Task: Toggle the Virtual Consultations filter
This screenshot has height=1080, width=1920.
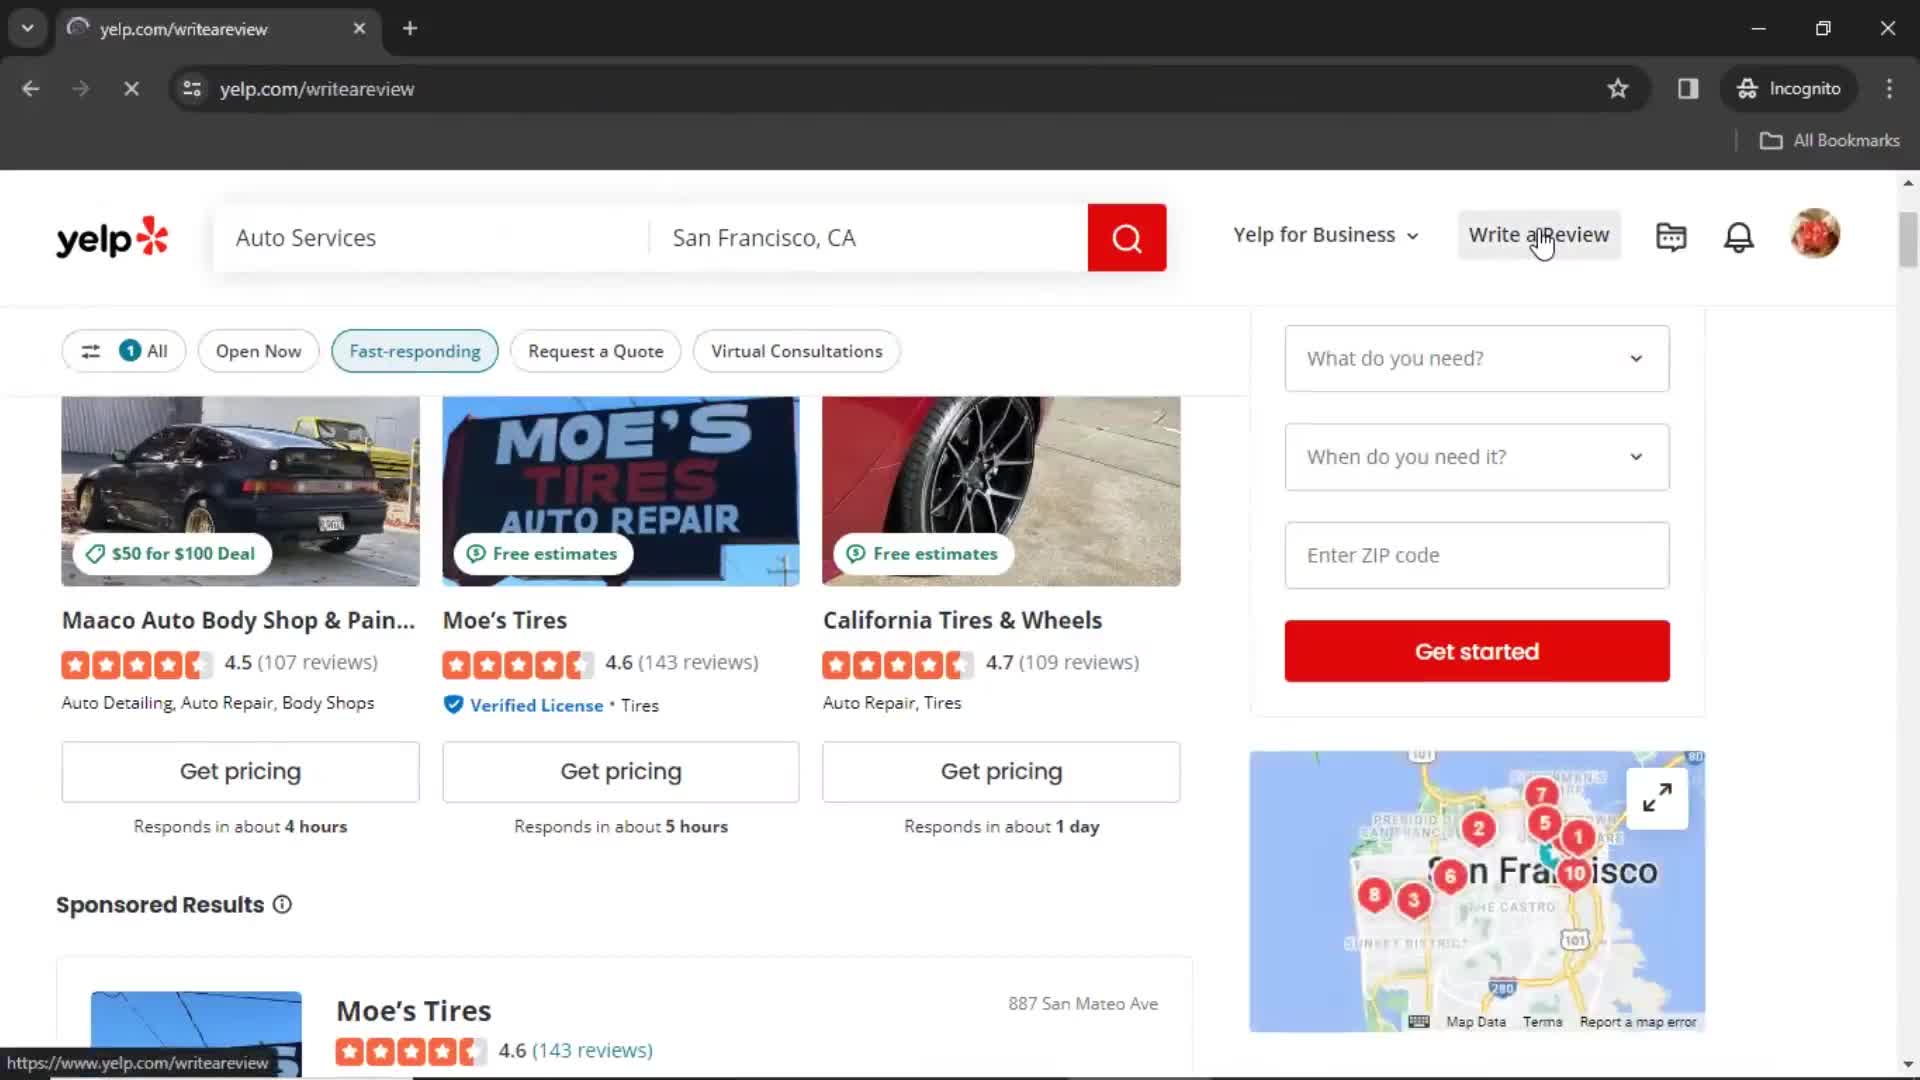Action: [798, 349]
